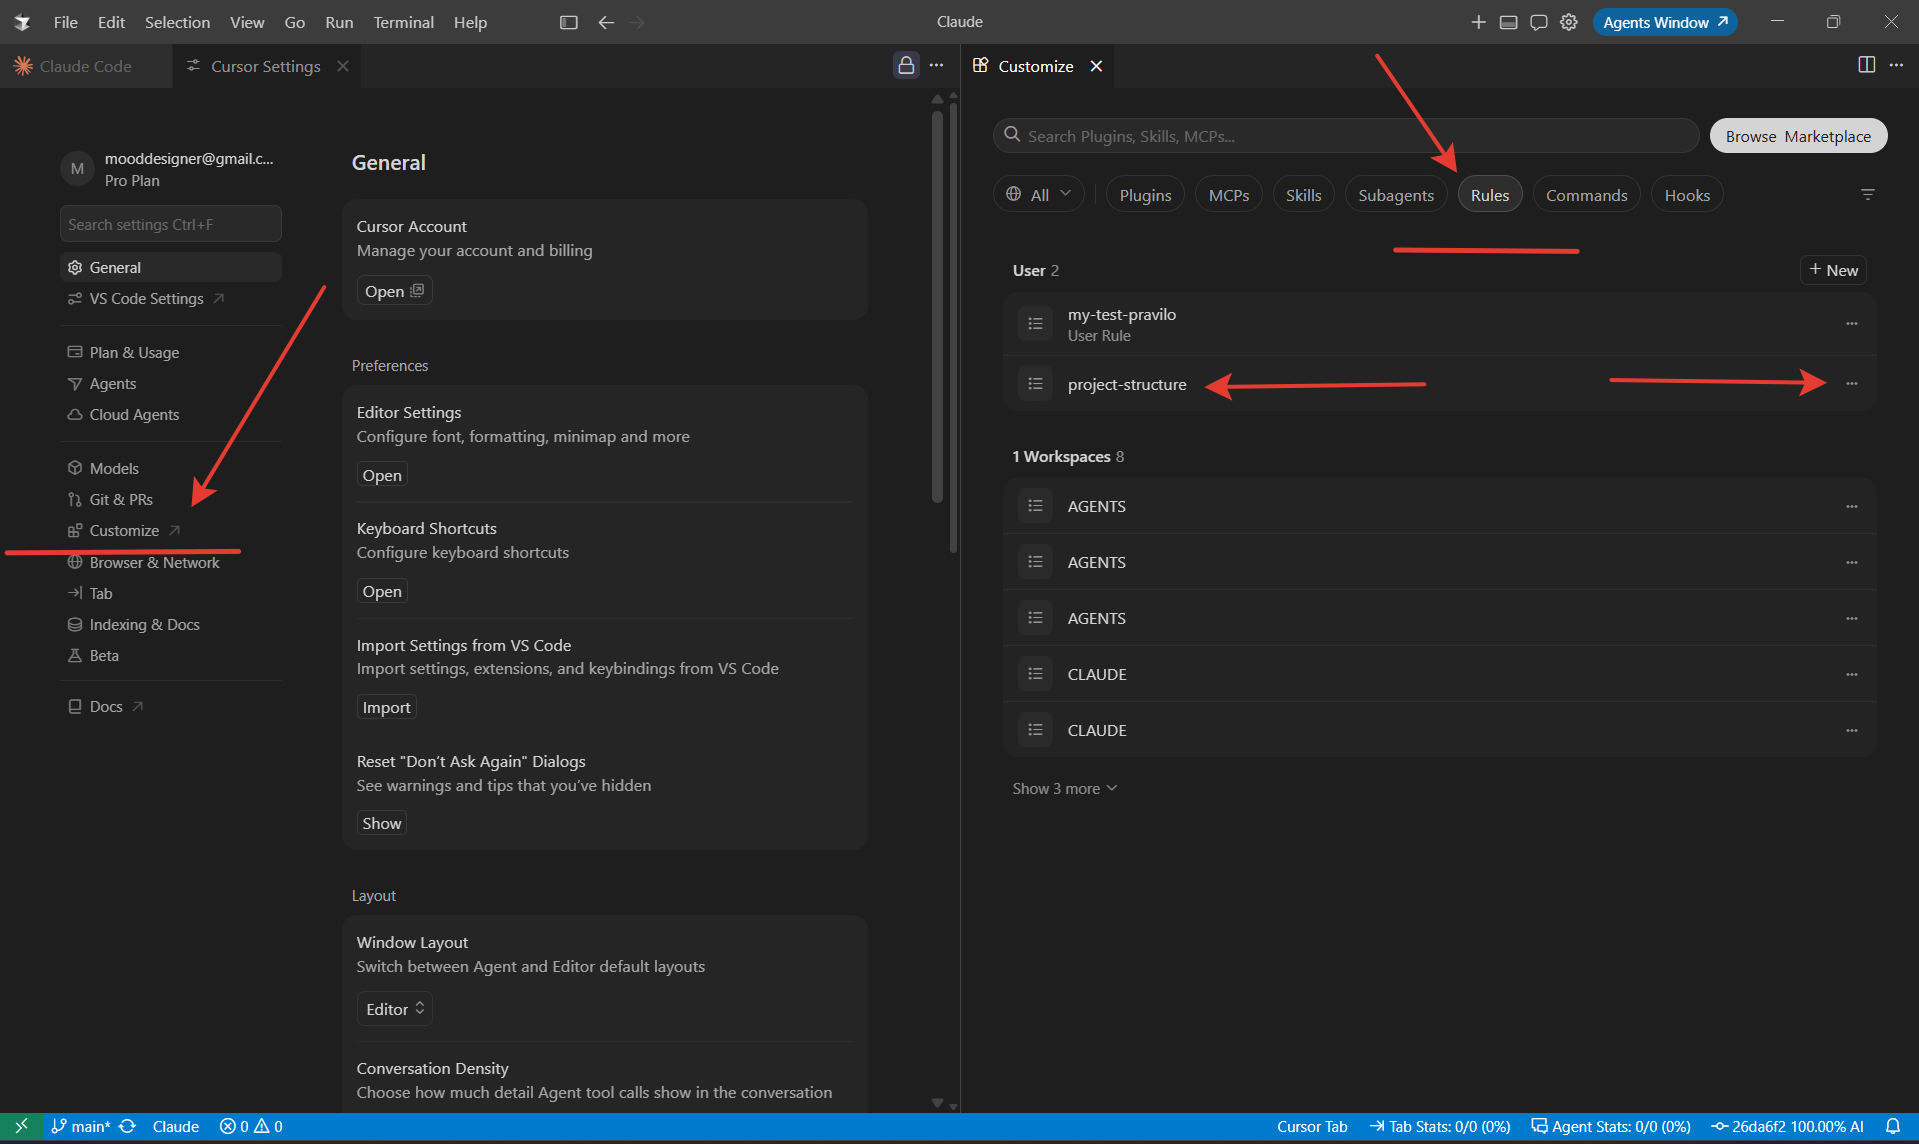1919x1144 pixels.
Task: Click New button in User rules
Action: pyautogui.click(x=1833, y=270)
